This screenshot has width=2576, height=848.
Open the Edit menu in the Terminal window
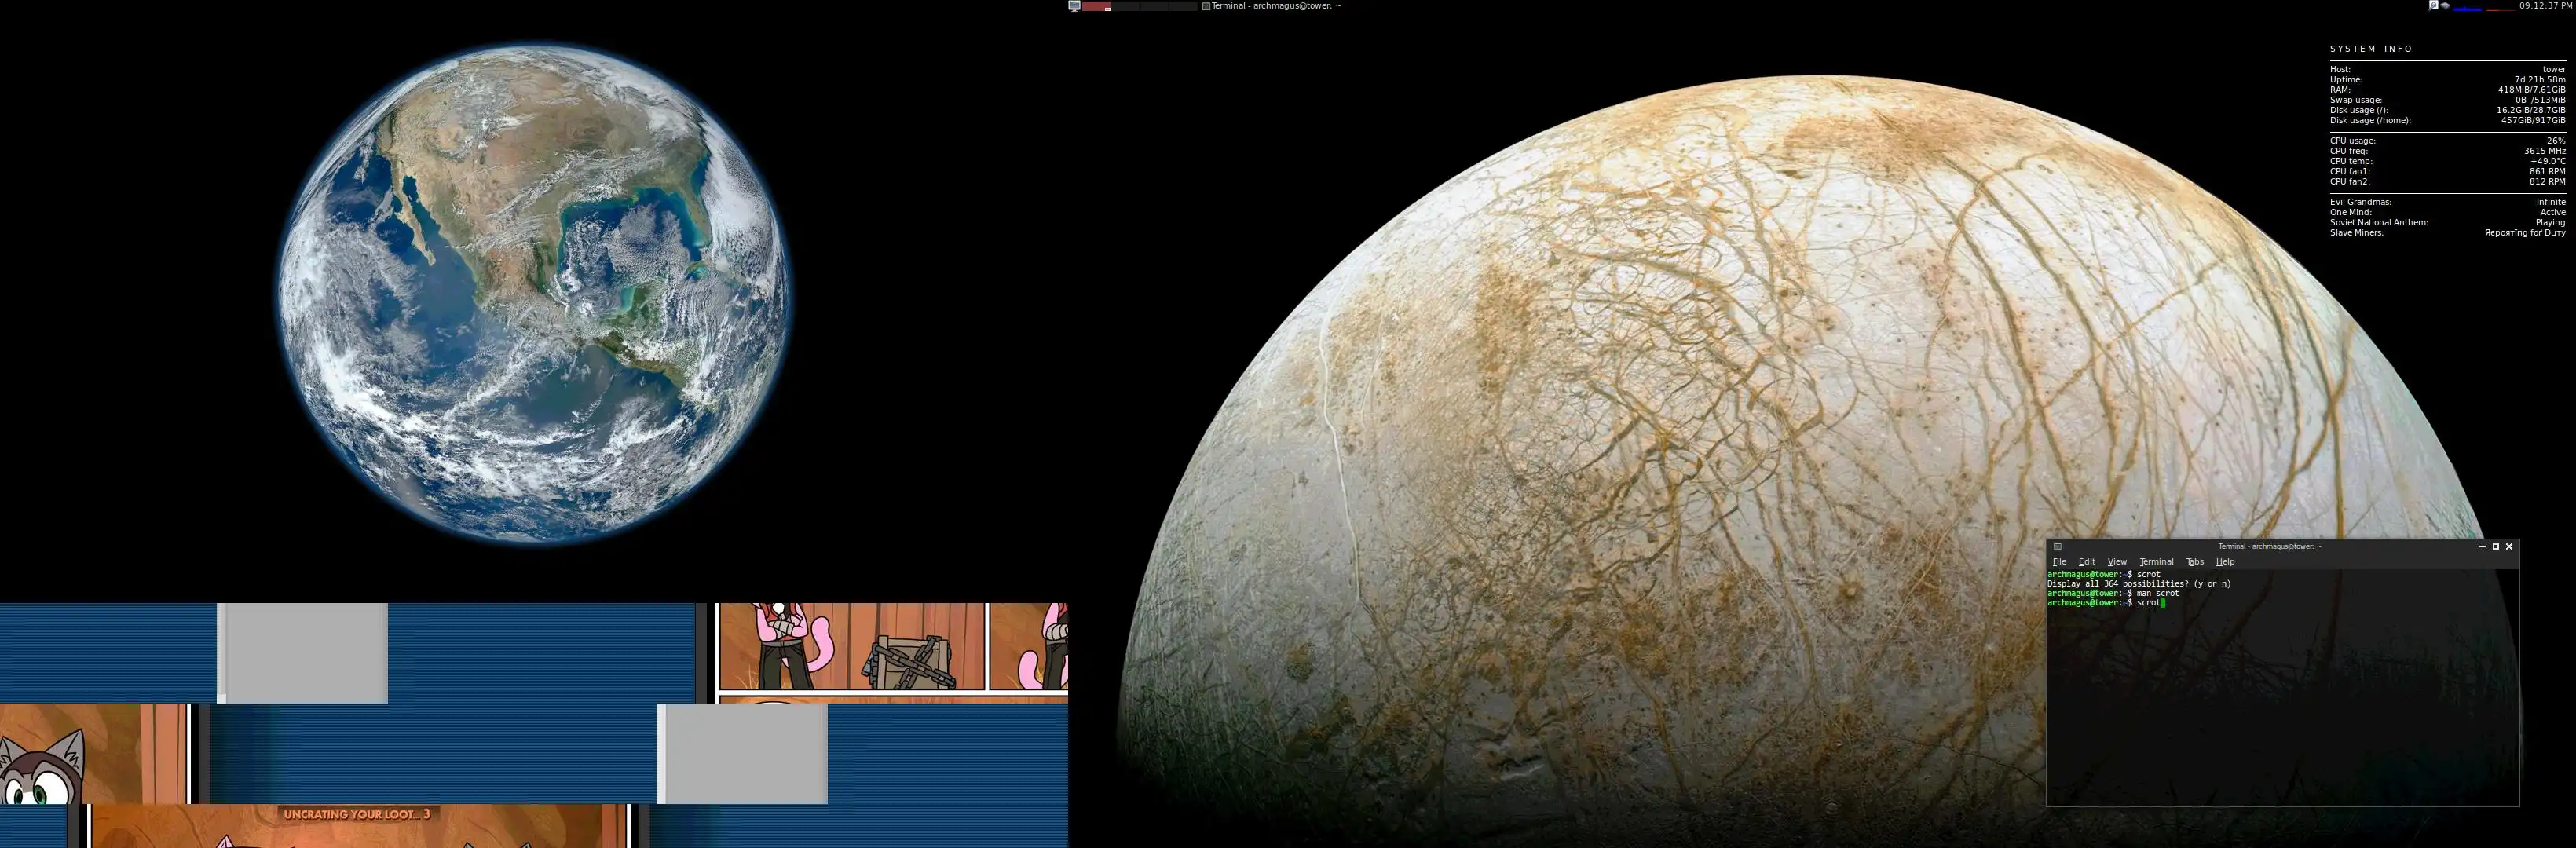2086,562
